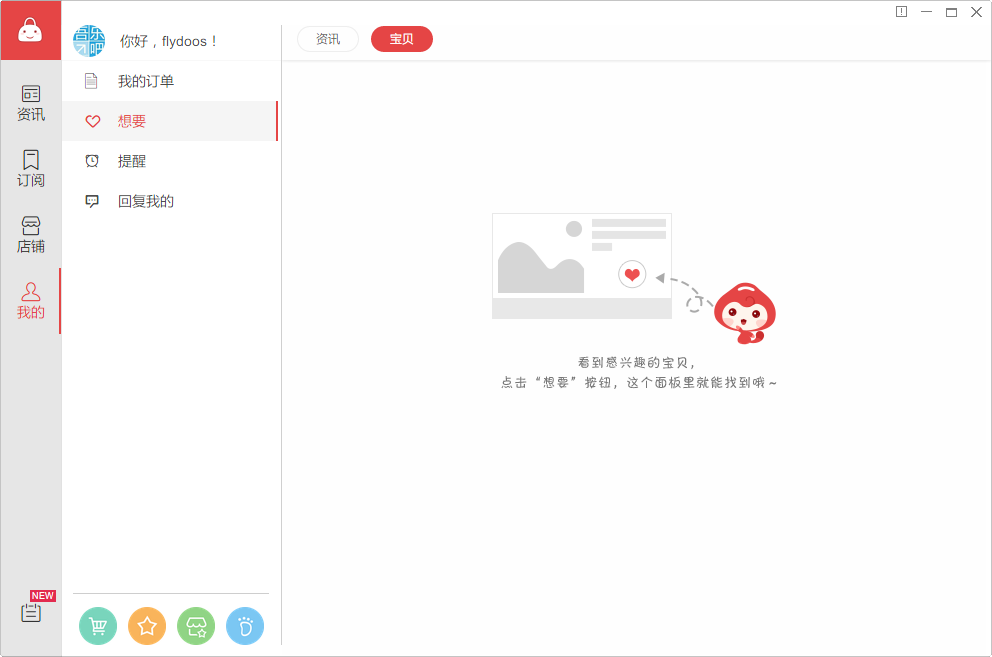Image resolution: width=992 pixels, height=657 pixels.
Task: Maximize the application window
Action: [952, 11]
